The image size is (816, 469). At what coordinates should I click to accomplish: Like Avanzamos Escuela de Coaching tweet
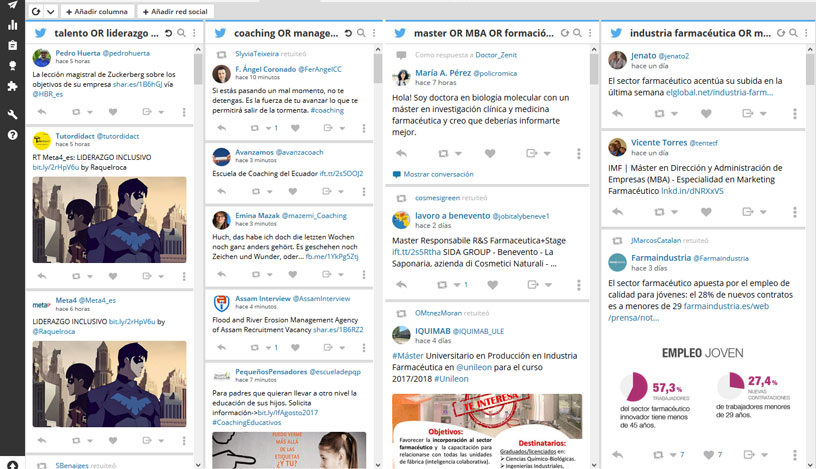coord(292,192)
